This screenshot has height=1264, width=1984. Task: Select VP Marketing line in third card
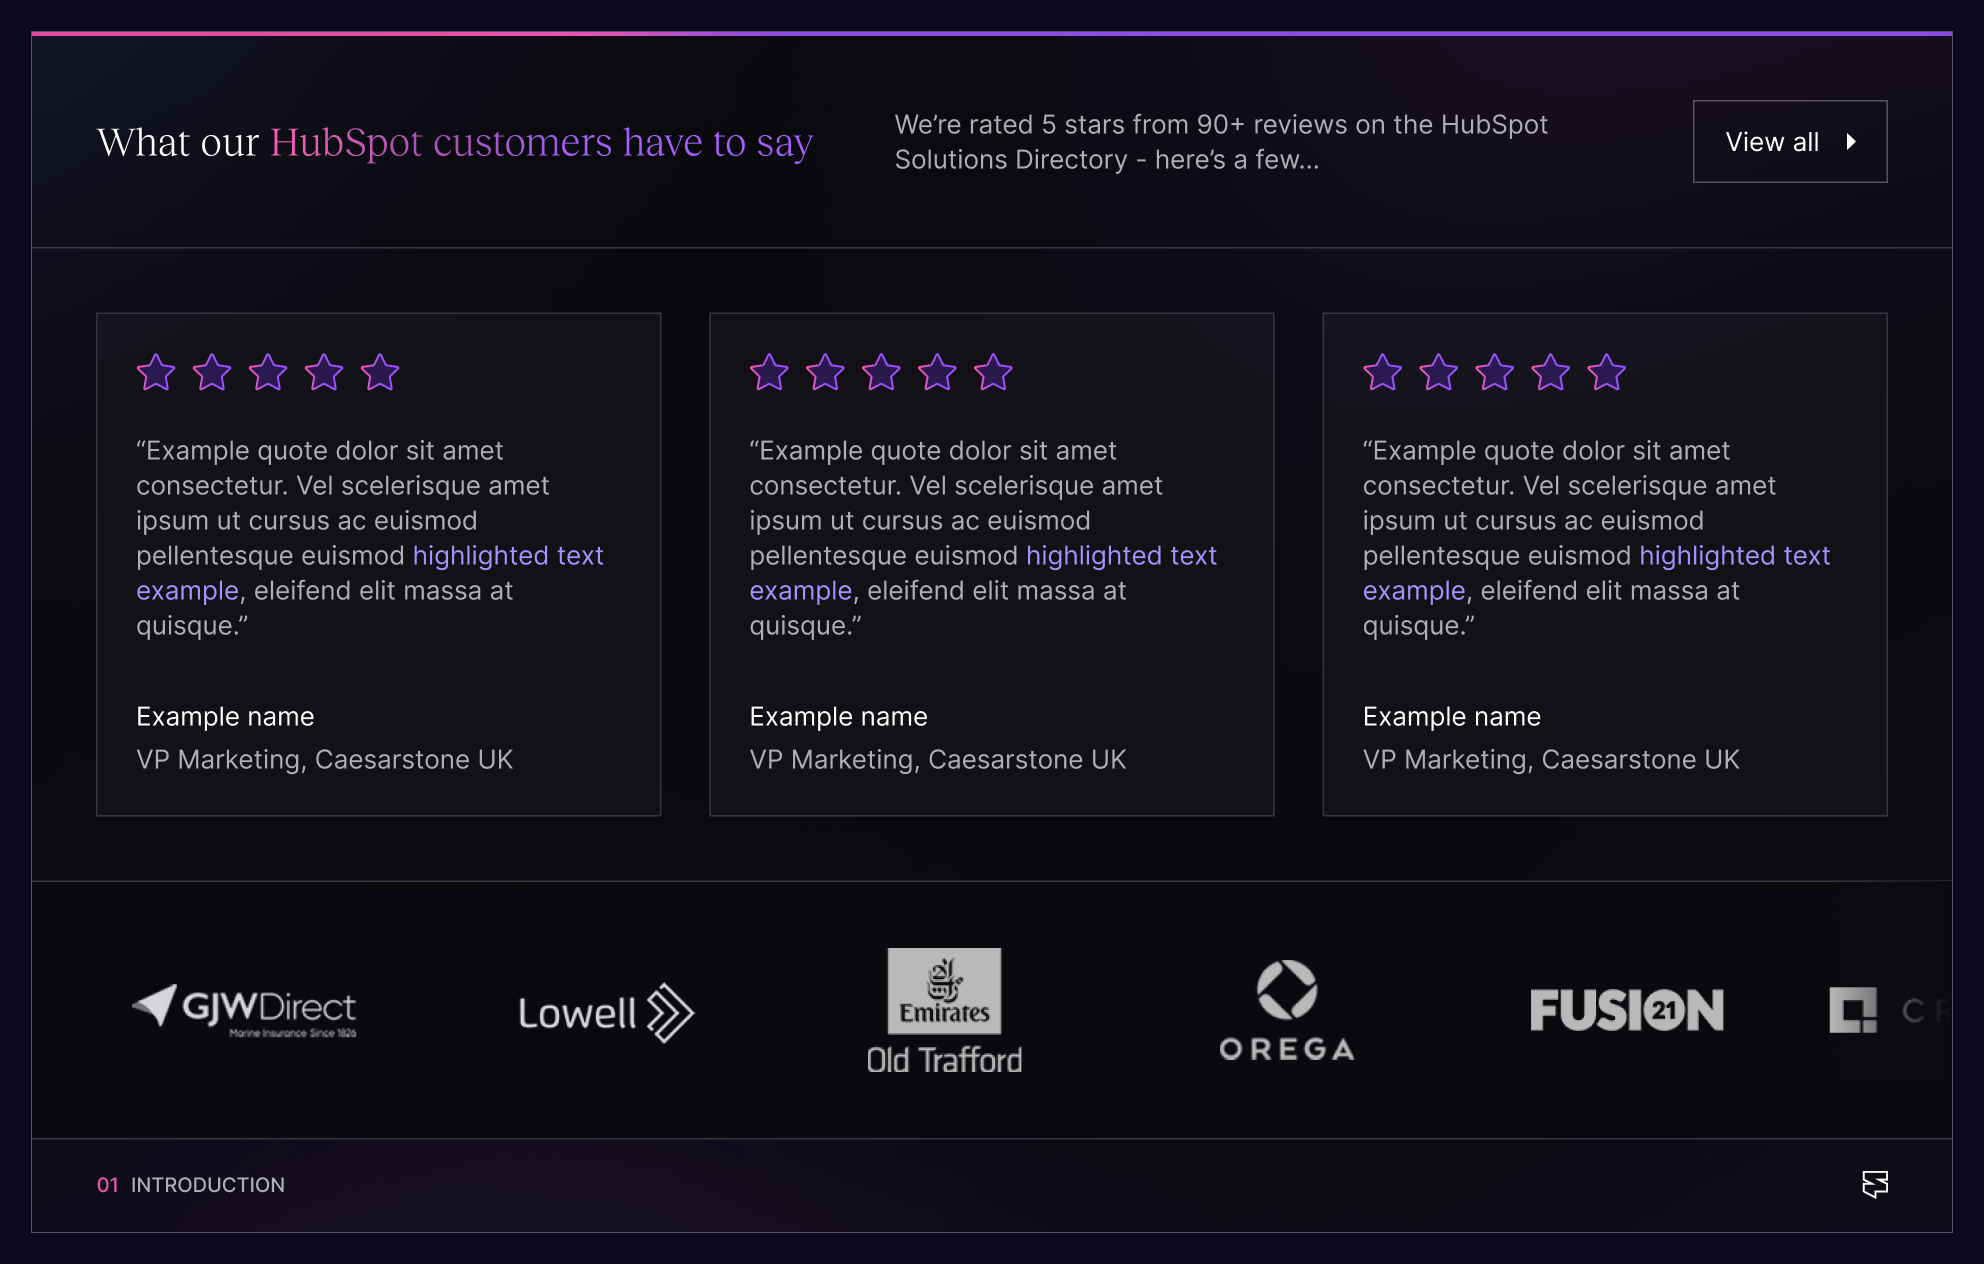pos(1551,760)
